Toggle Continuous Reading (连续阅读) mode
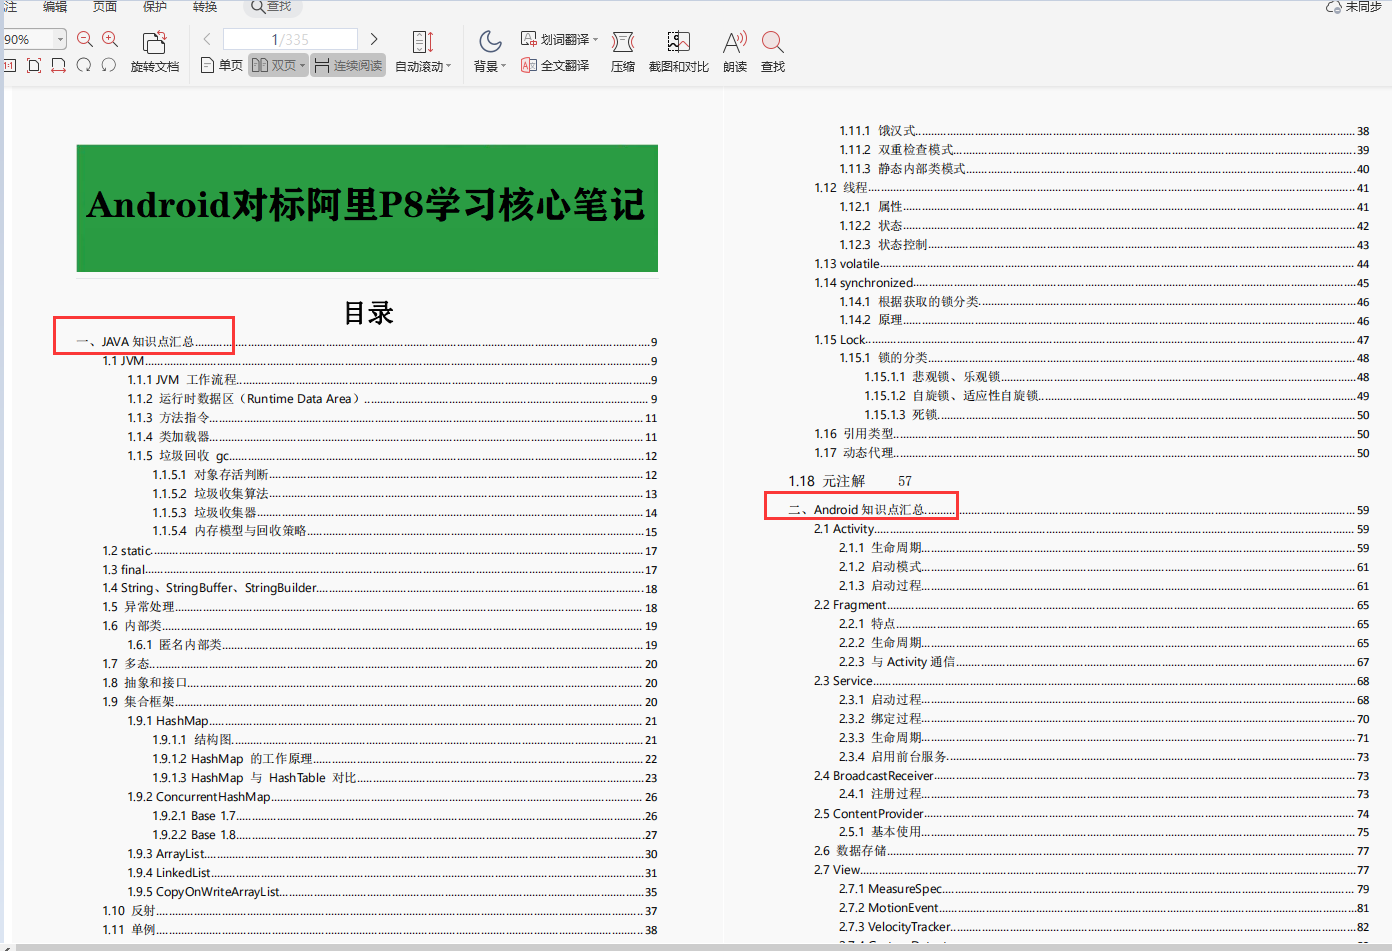Screen dimensions: 1392x951 pos(348,65)
